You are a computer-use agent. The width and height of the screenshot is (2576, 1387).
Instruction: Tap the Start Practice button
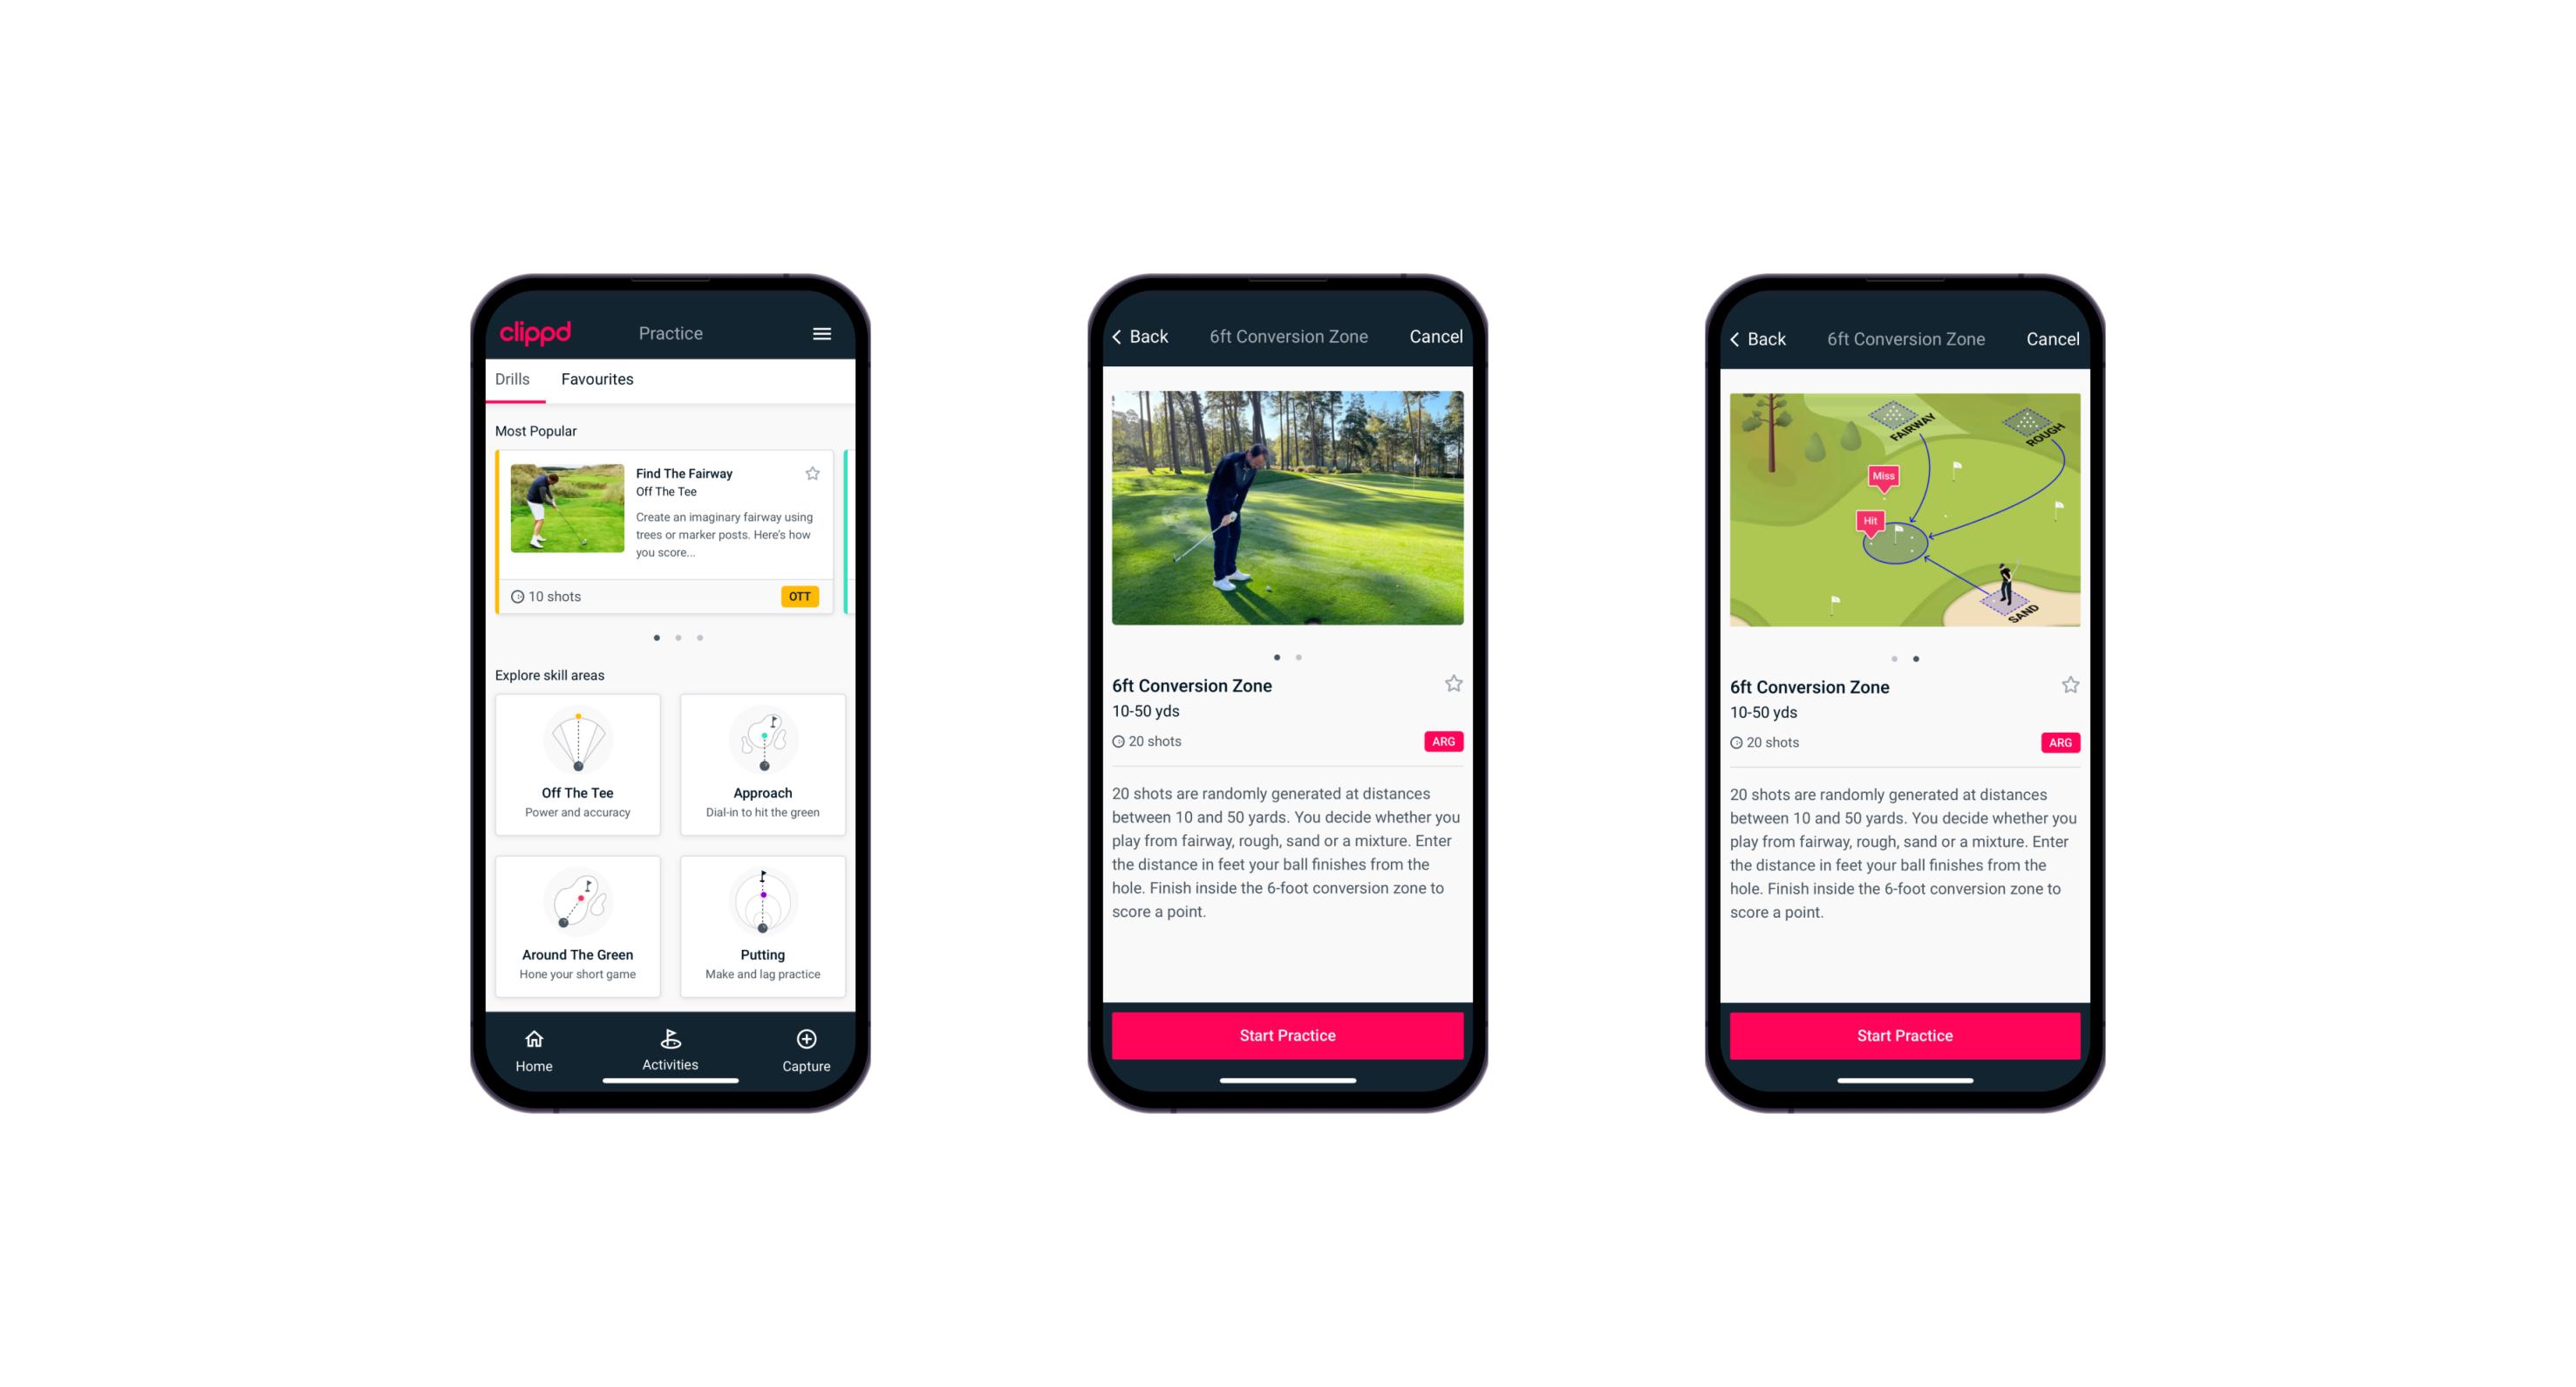[x=1287, y=1035]
